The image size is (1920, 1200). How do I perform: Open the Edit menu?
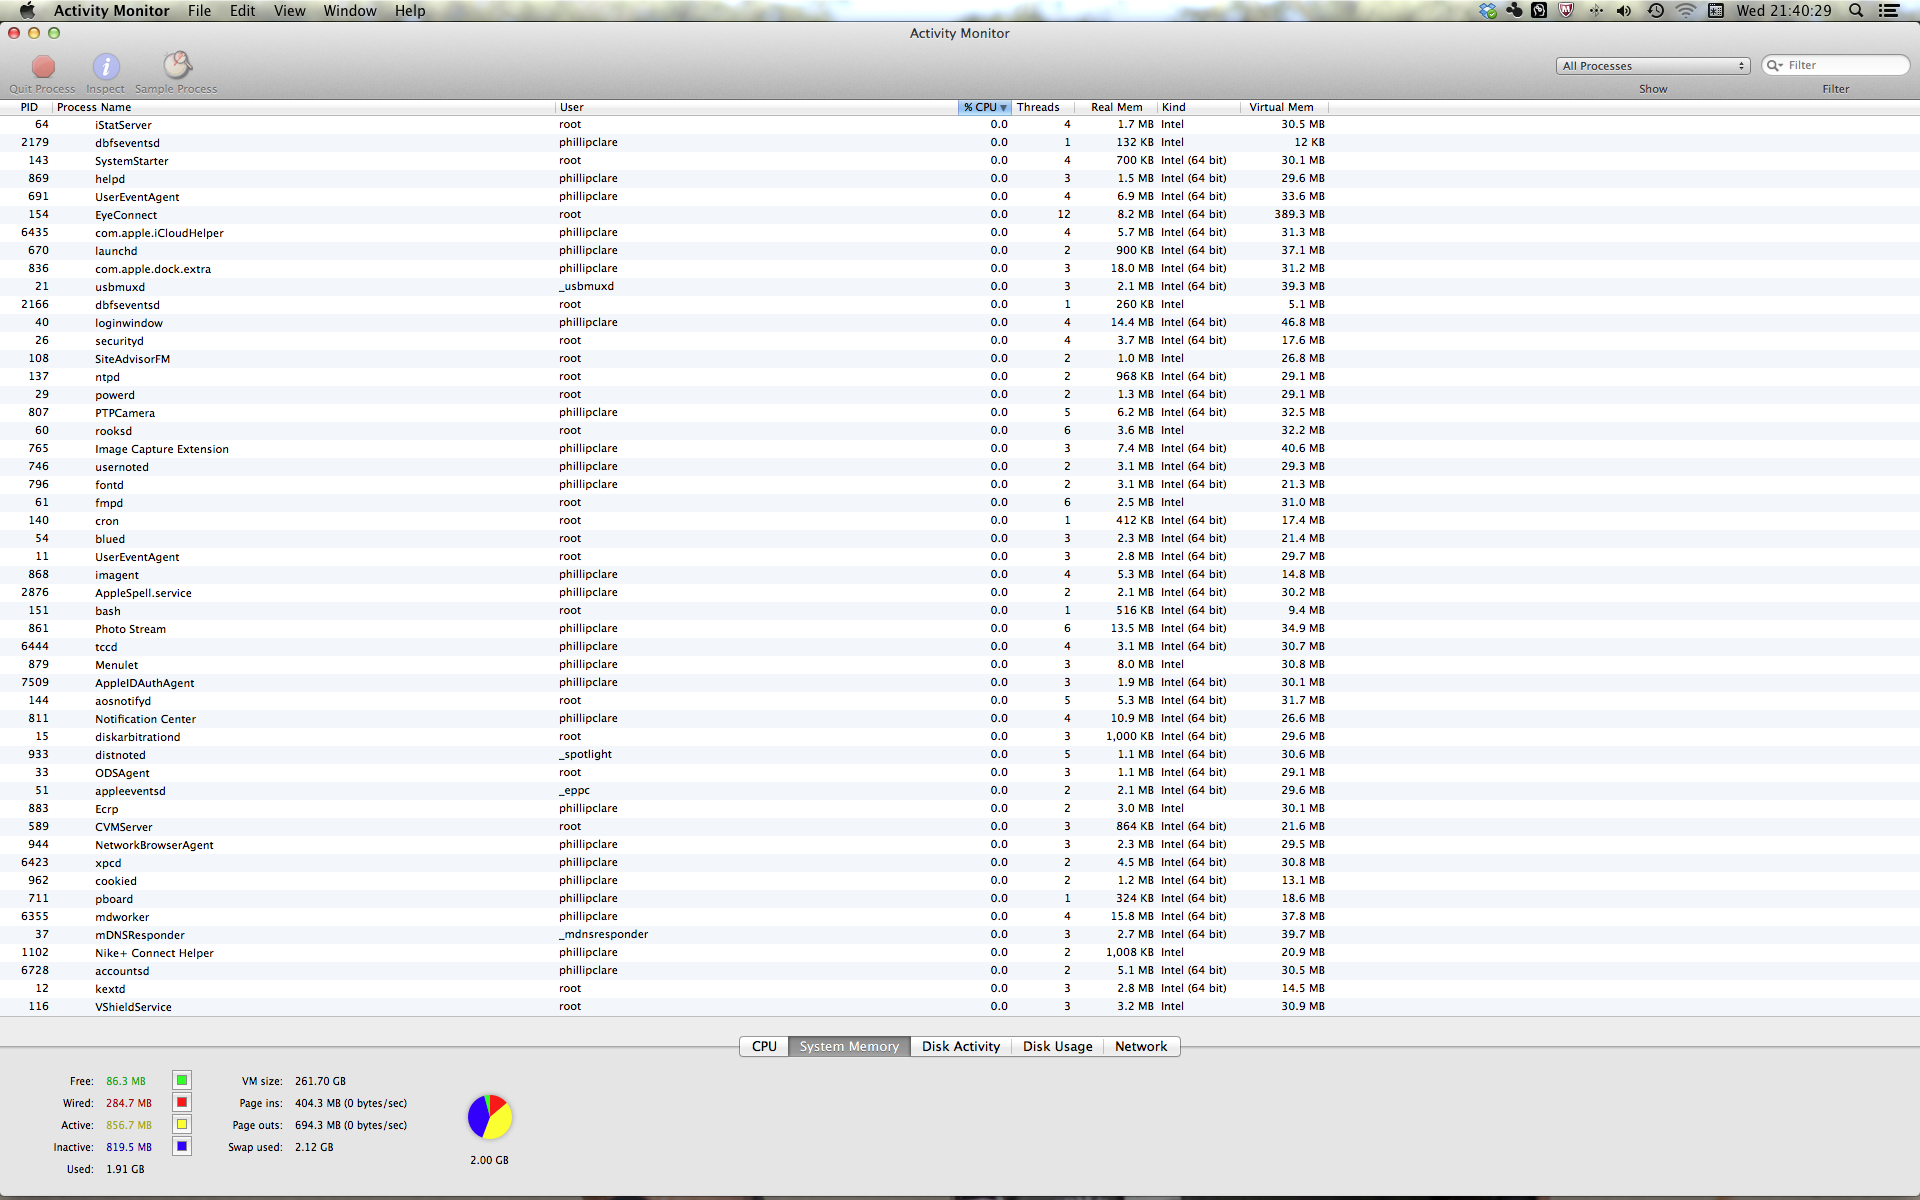pos(242,11)
